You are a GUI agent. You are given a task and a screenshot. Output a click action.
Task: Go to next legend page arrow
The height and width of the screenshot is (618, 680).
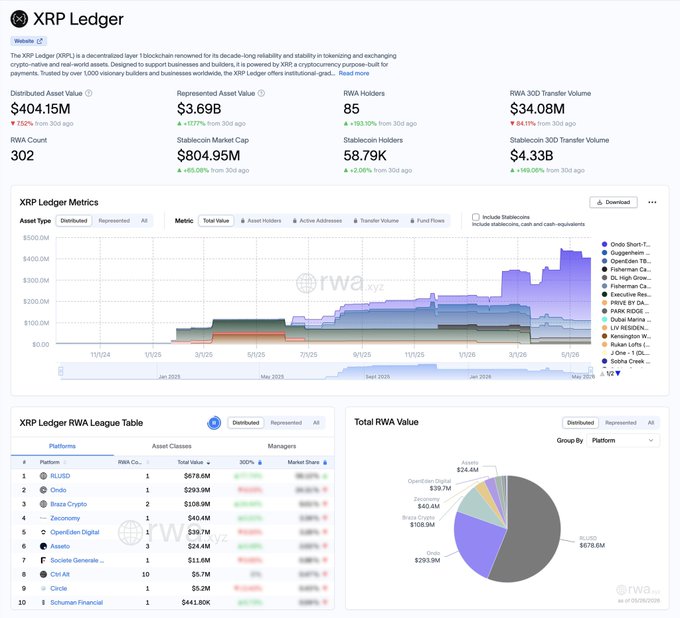[x=618, y=373]
